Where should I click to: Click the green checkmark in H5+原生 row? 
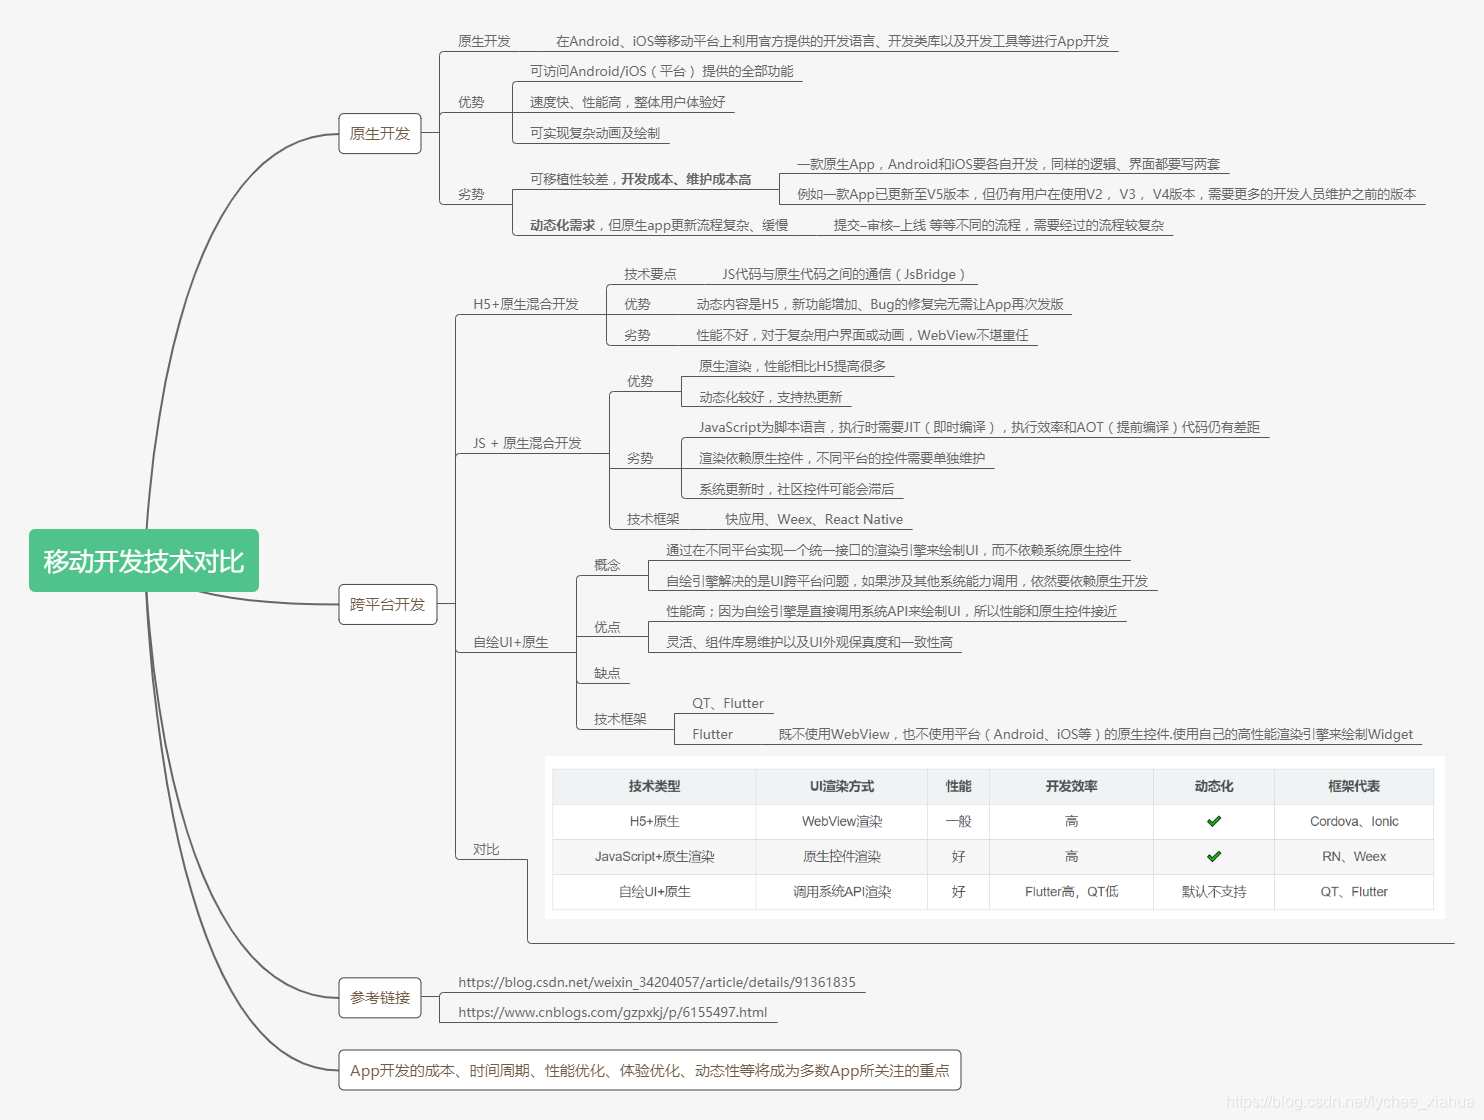click(x=1214, y=821)
